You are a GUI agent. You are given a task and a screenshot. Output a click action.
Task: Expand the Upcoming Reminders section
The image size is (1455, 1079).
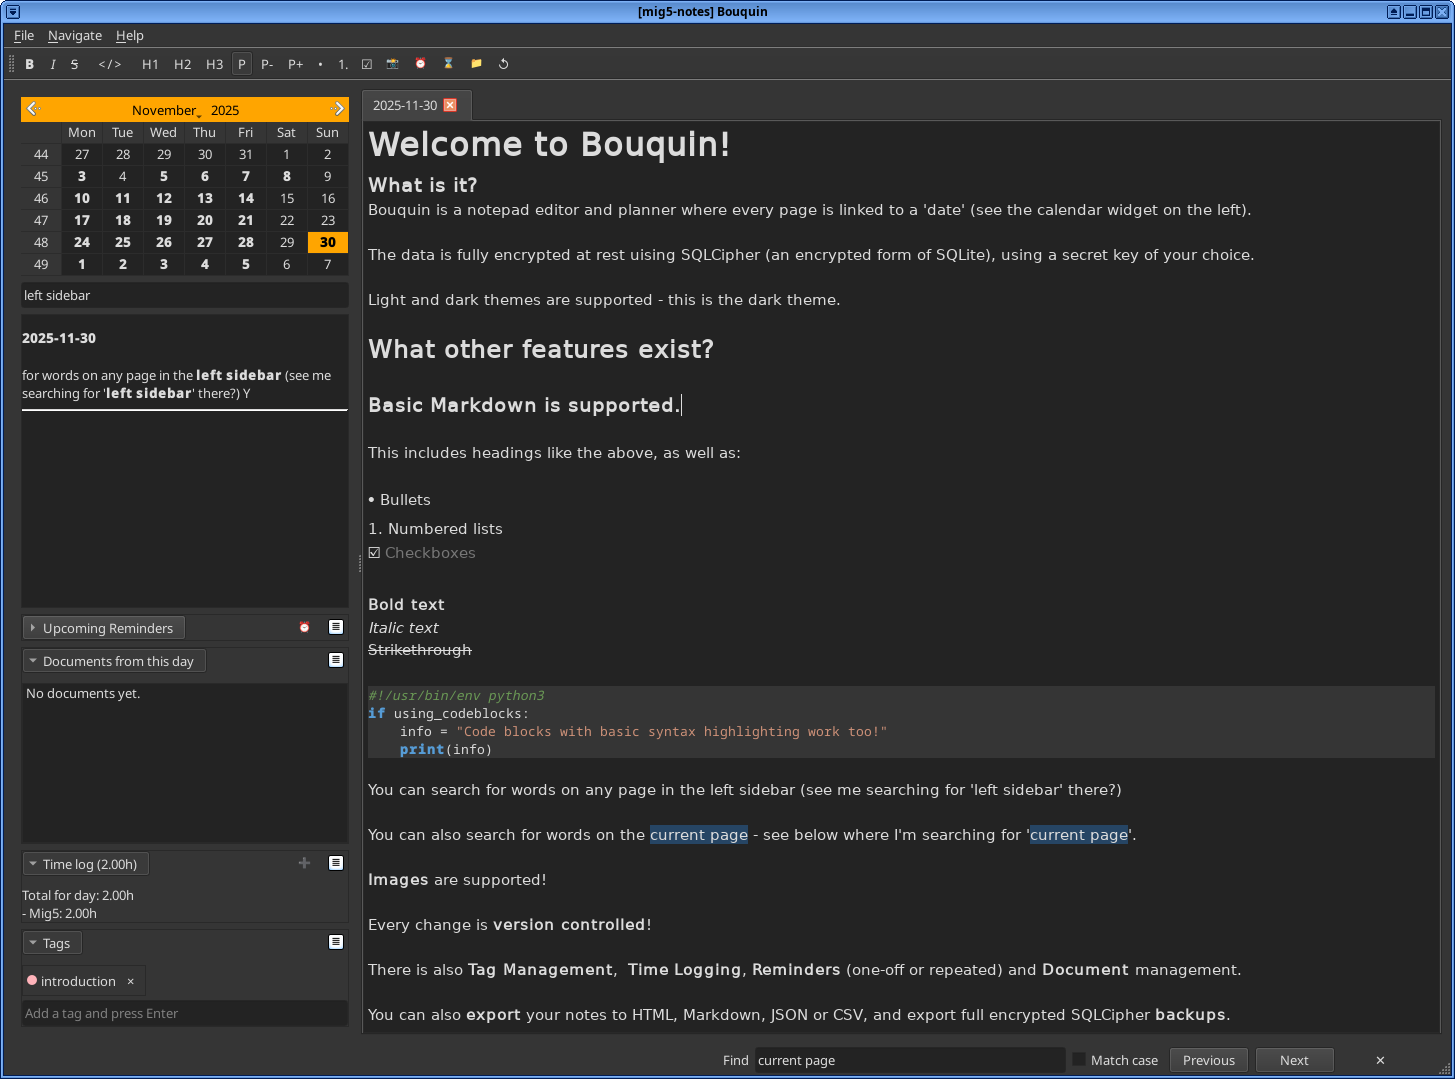pos(103,628)
